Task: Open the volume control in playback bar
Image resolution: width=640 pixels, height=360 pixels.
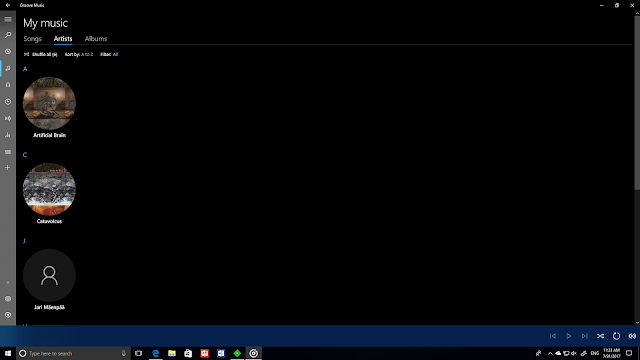Action: click(x=632, y=336)
